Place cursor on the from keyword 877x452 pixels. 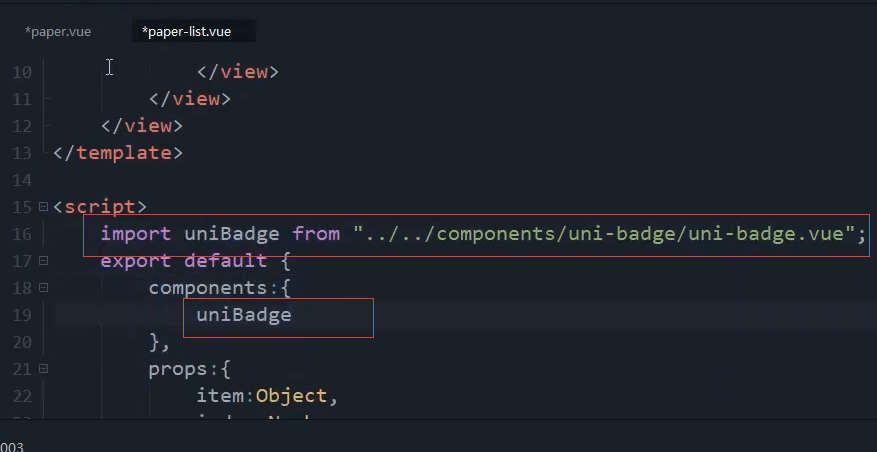point(316,233)
